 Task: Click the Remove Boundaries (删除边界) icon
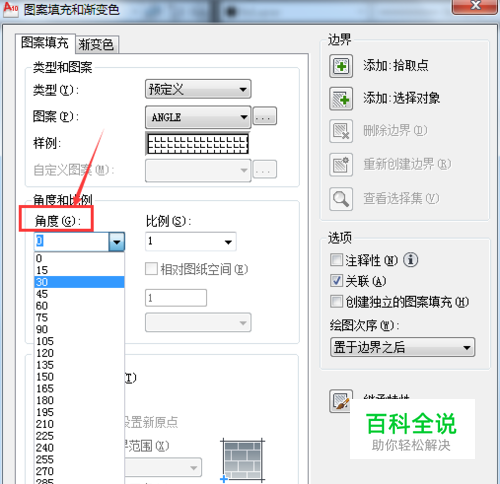click(341, 131)
